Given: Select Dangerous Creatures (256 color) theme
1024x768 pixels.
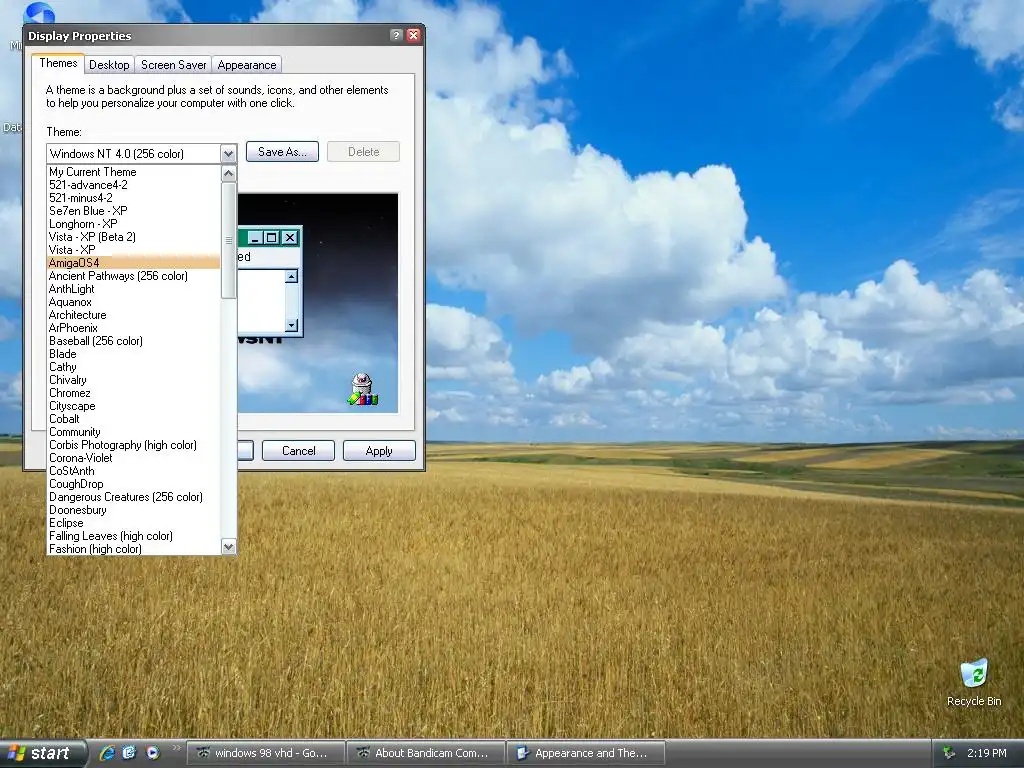Looking at the screenshot, I should [133, 497].
